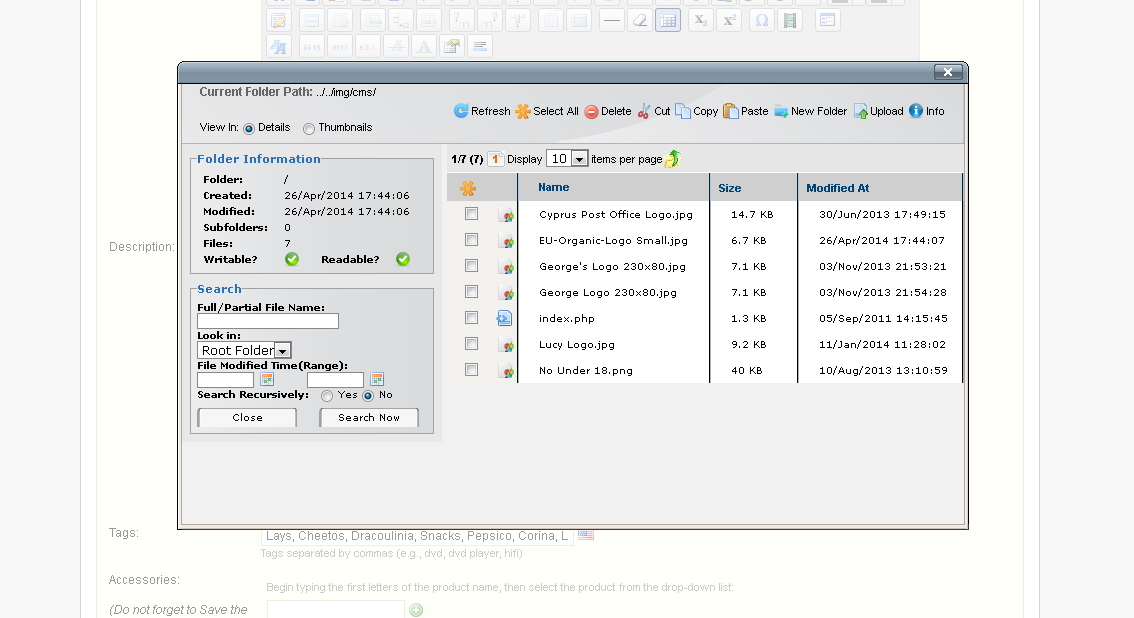Insert horizontal rule in the editor toolbar

(612, 20)
